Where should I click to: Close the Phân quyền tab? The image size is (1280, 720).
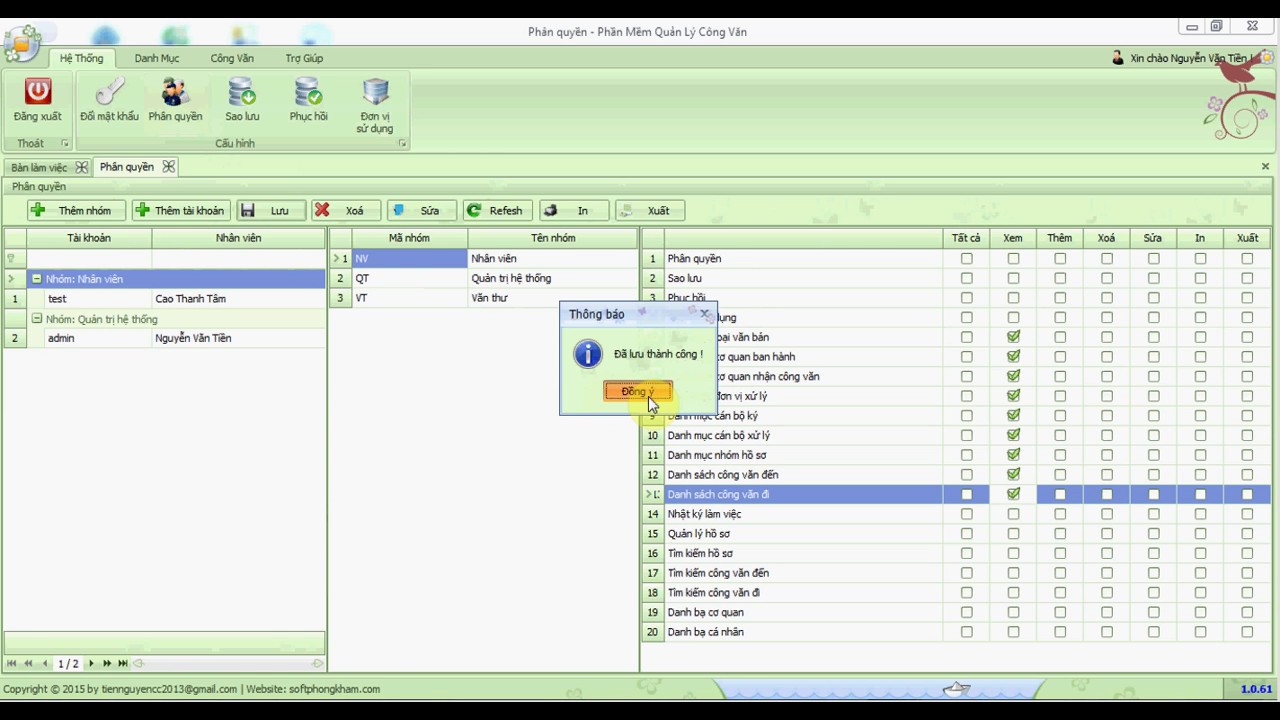[168, 166]
